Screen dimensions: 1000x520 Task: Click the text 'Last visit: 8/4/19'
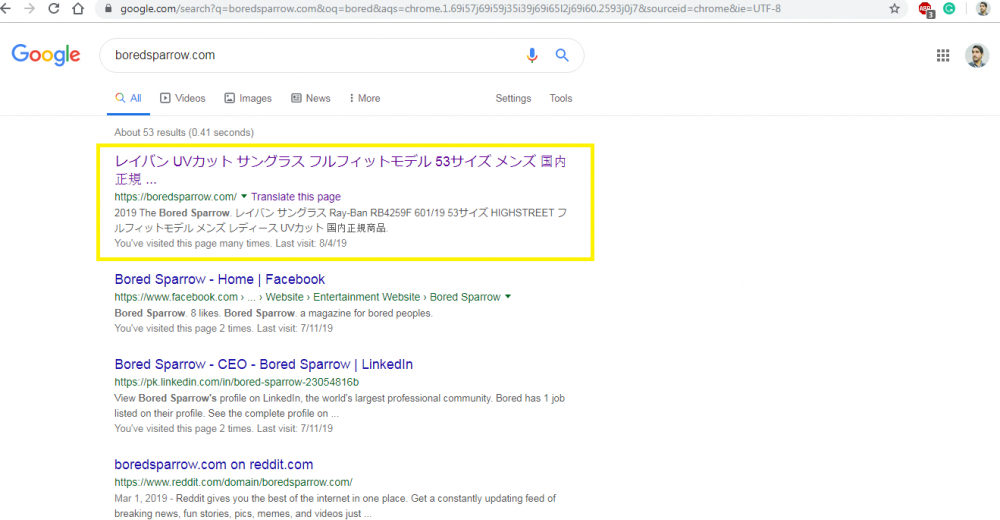pyautogui.click(x=311, y=243)
